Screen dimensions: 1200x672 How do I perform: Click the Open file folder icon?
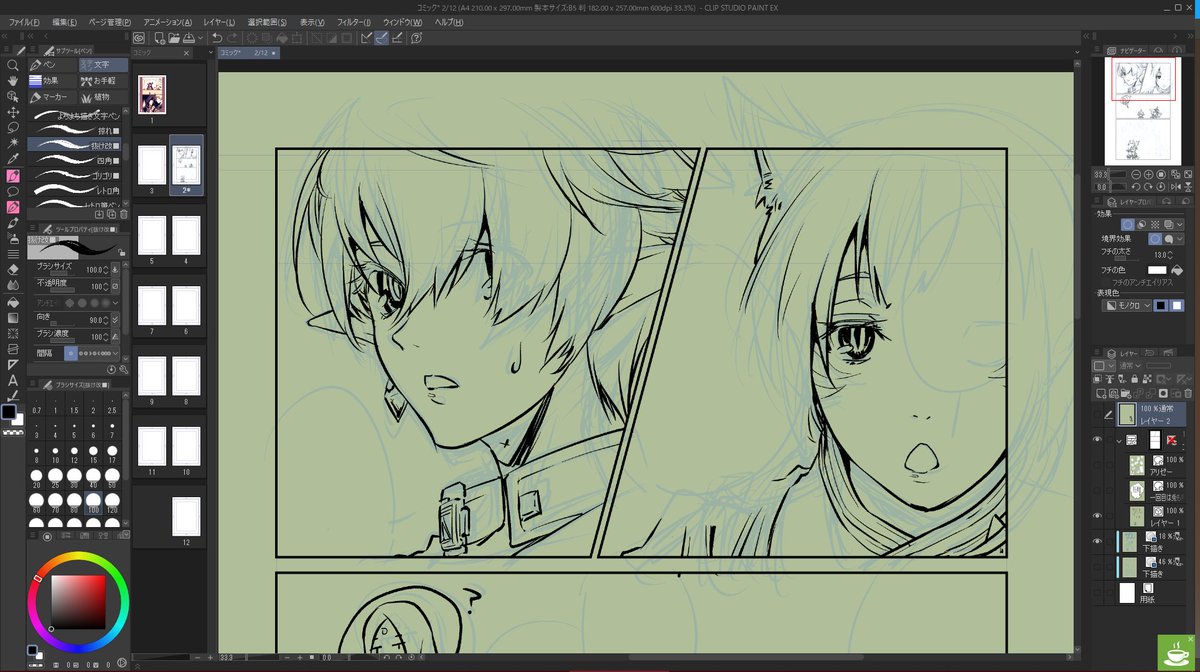pyautogui.click(x=173, y=38)
